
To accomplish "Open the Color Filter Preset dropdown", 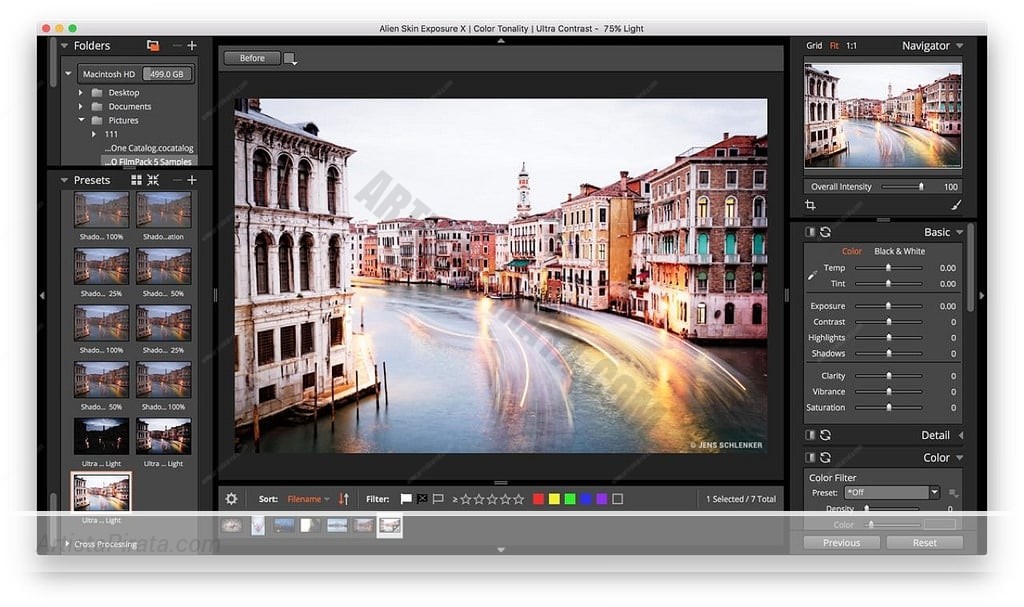I will click(x=892, y=492).
